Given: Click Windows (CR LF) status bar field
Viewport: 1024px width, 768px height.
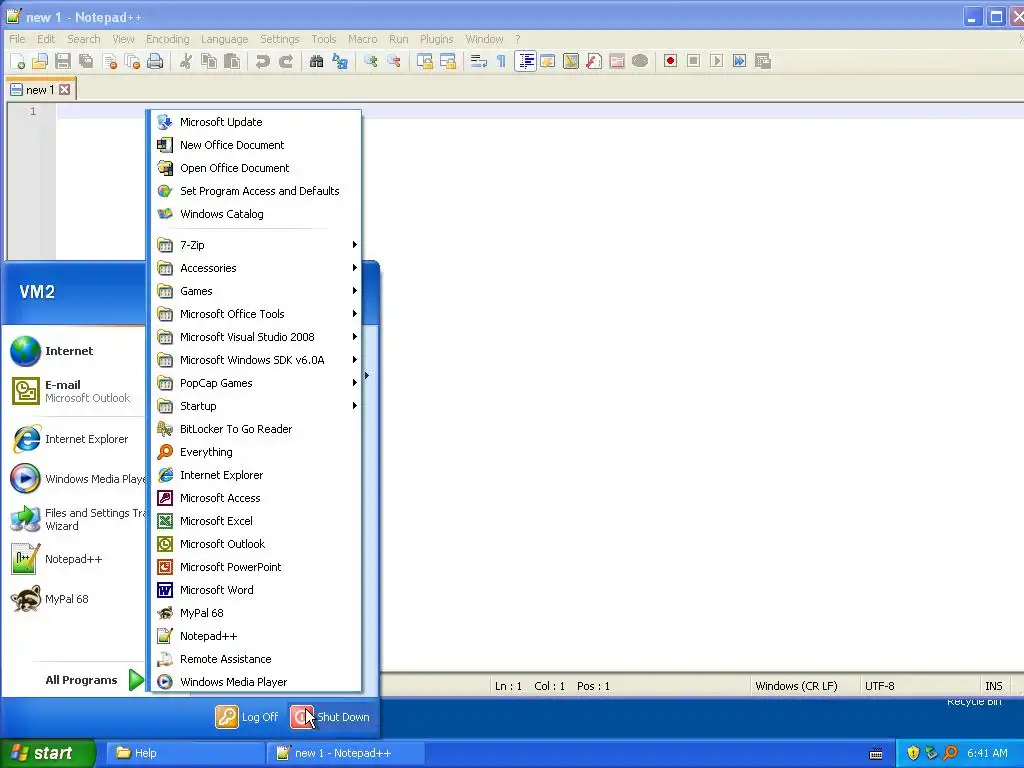Looking at the screenshot, I should click(x=803, y=686).
